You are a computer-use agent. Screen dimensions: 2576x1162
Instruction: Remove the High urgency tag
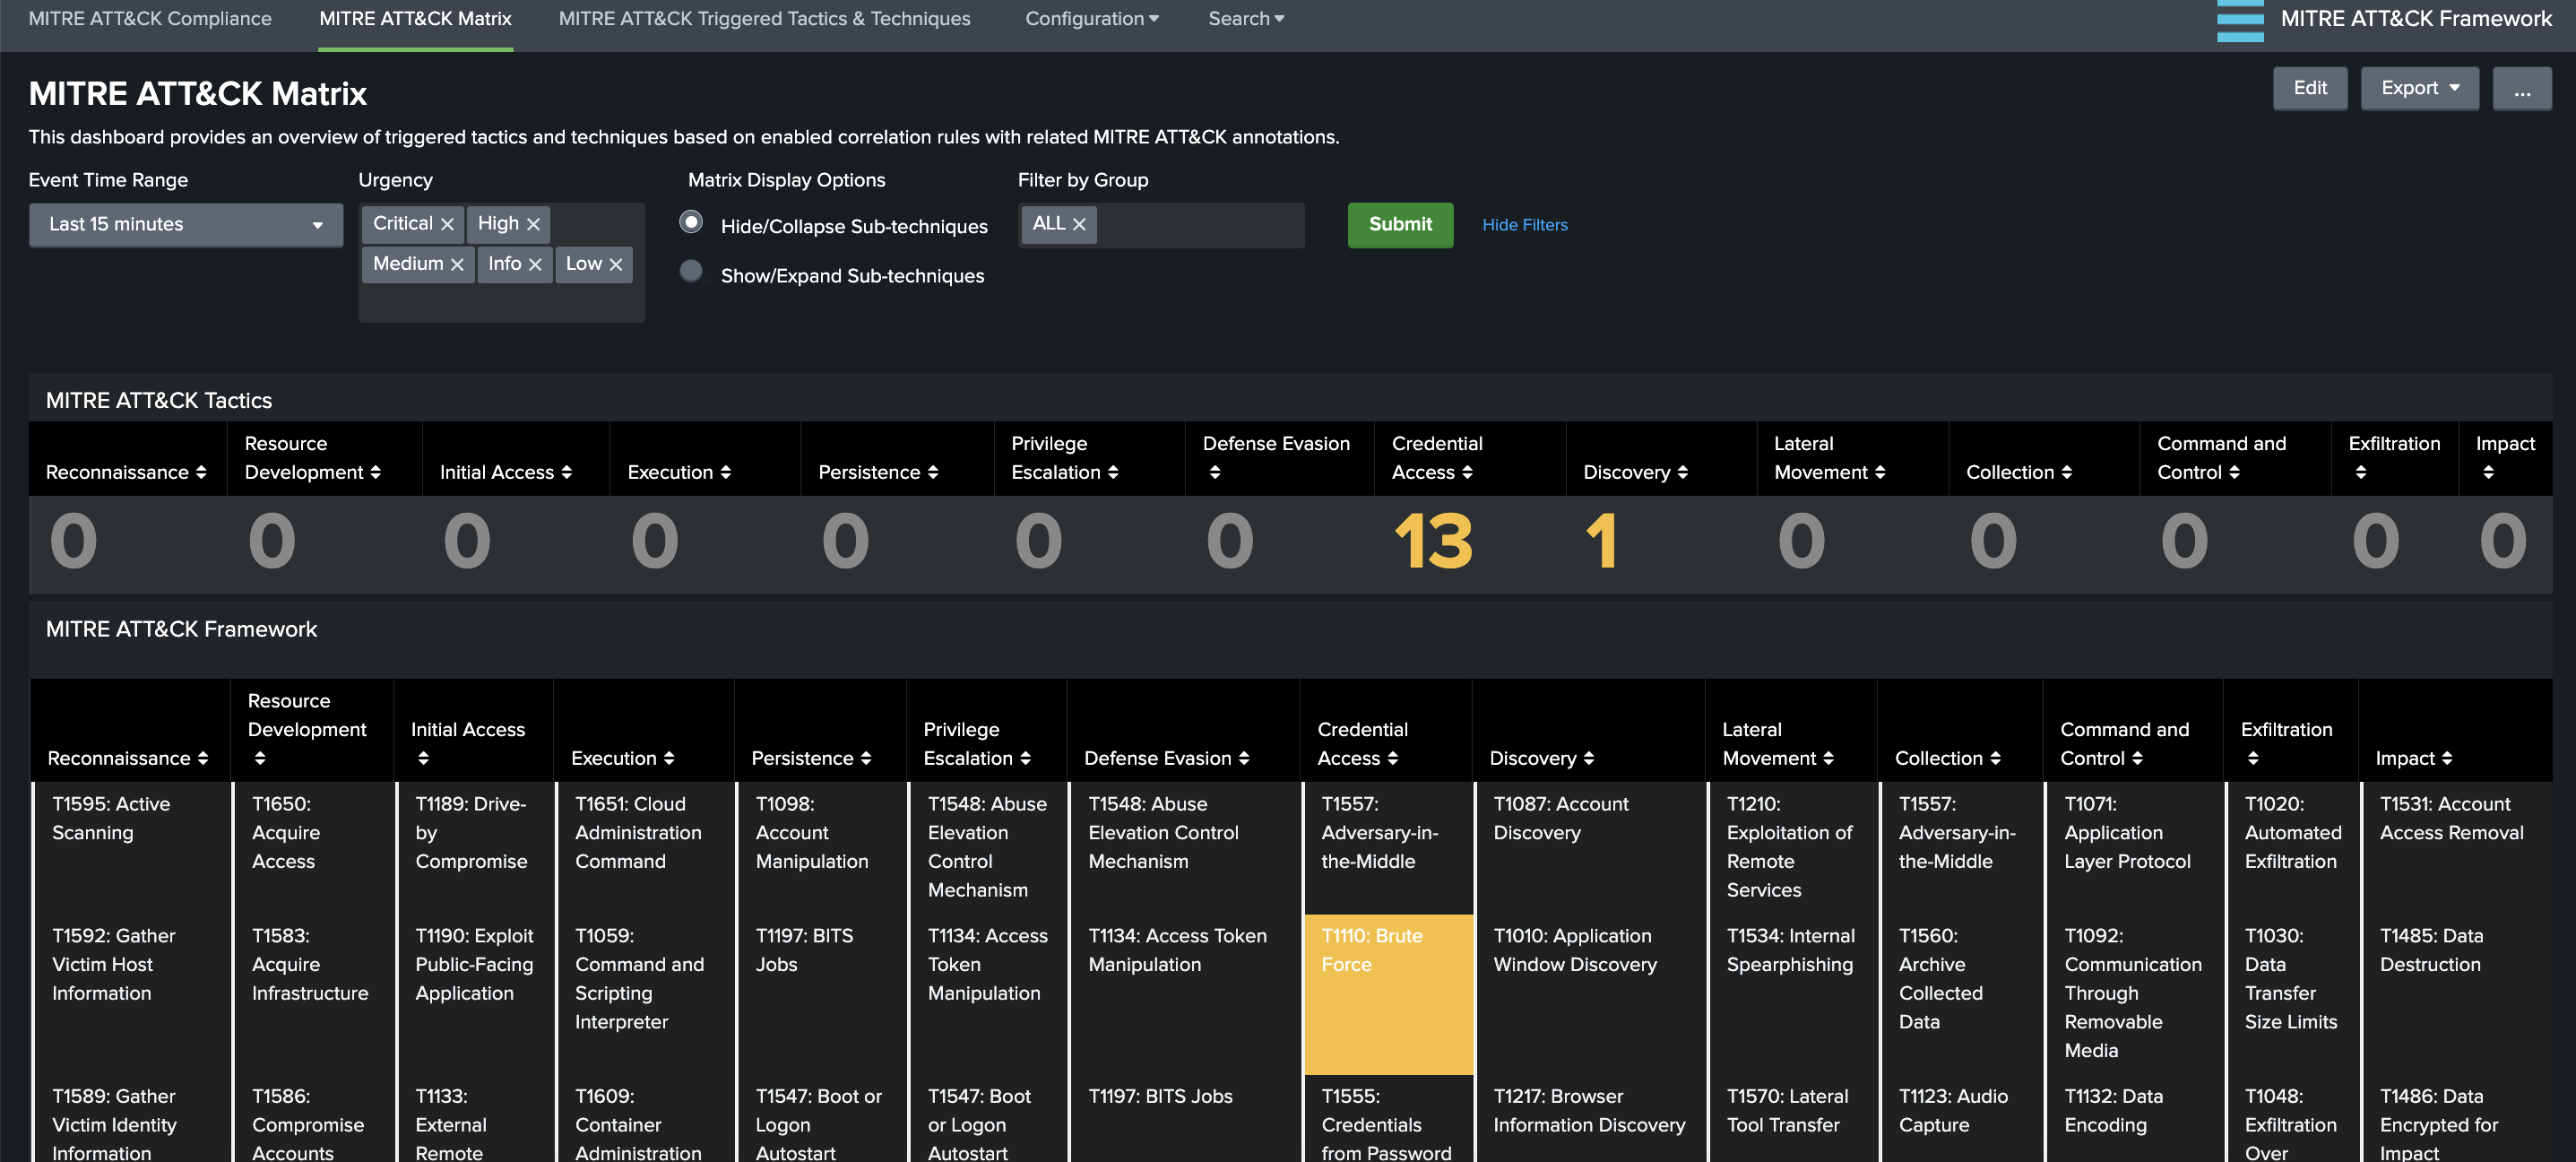[533, 224]
